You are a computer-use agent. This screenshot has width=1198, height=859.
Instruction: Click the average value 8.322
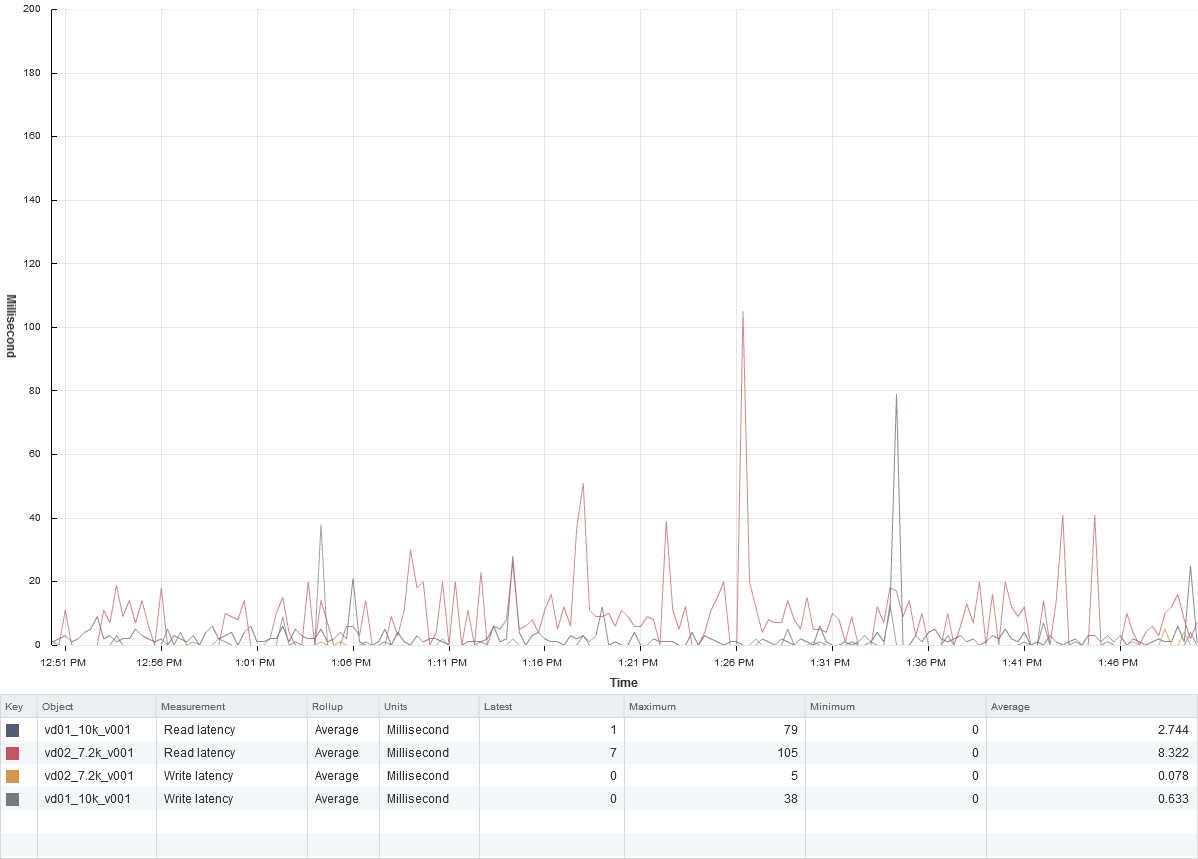[1173, 753]
